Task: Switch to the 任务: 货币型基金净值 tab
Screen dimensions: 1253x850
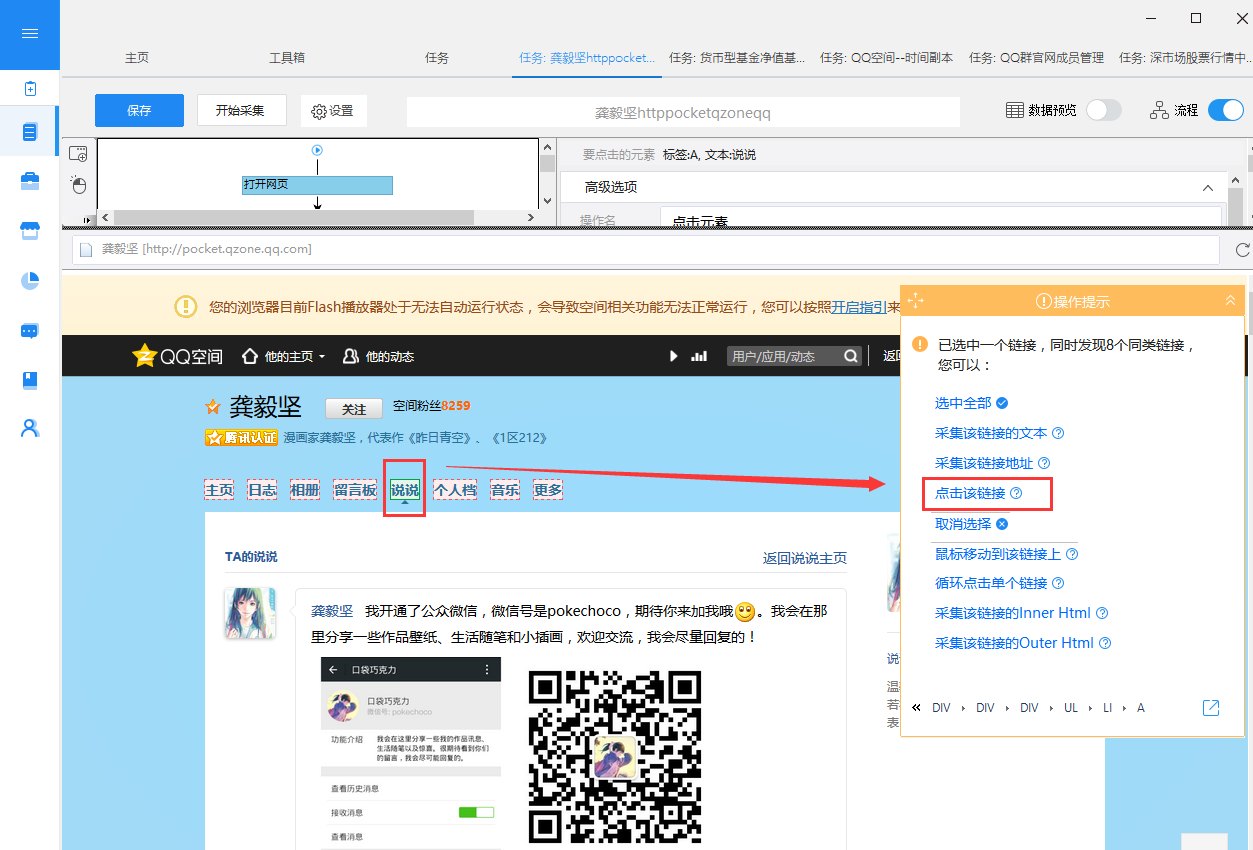Action: (x=737, y=58)
